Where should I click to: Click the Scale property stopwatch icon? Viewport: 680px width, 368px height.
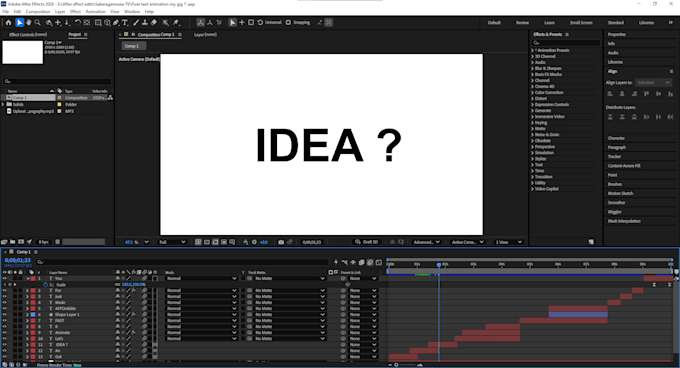[x=46, y=285]
